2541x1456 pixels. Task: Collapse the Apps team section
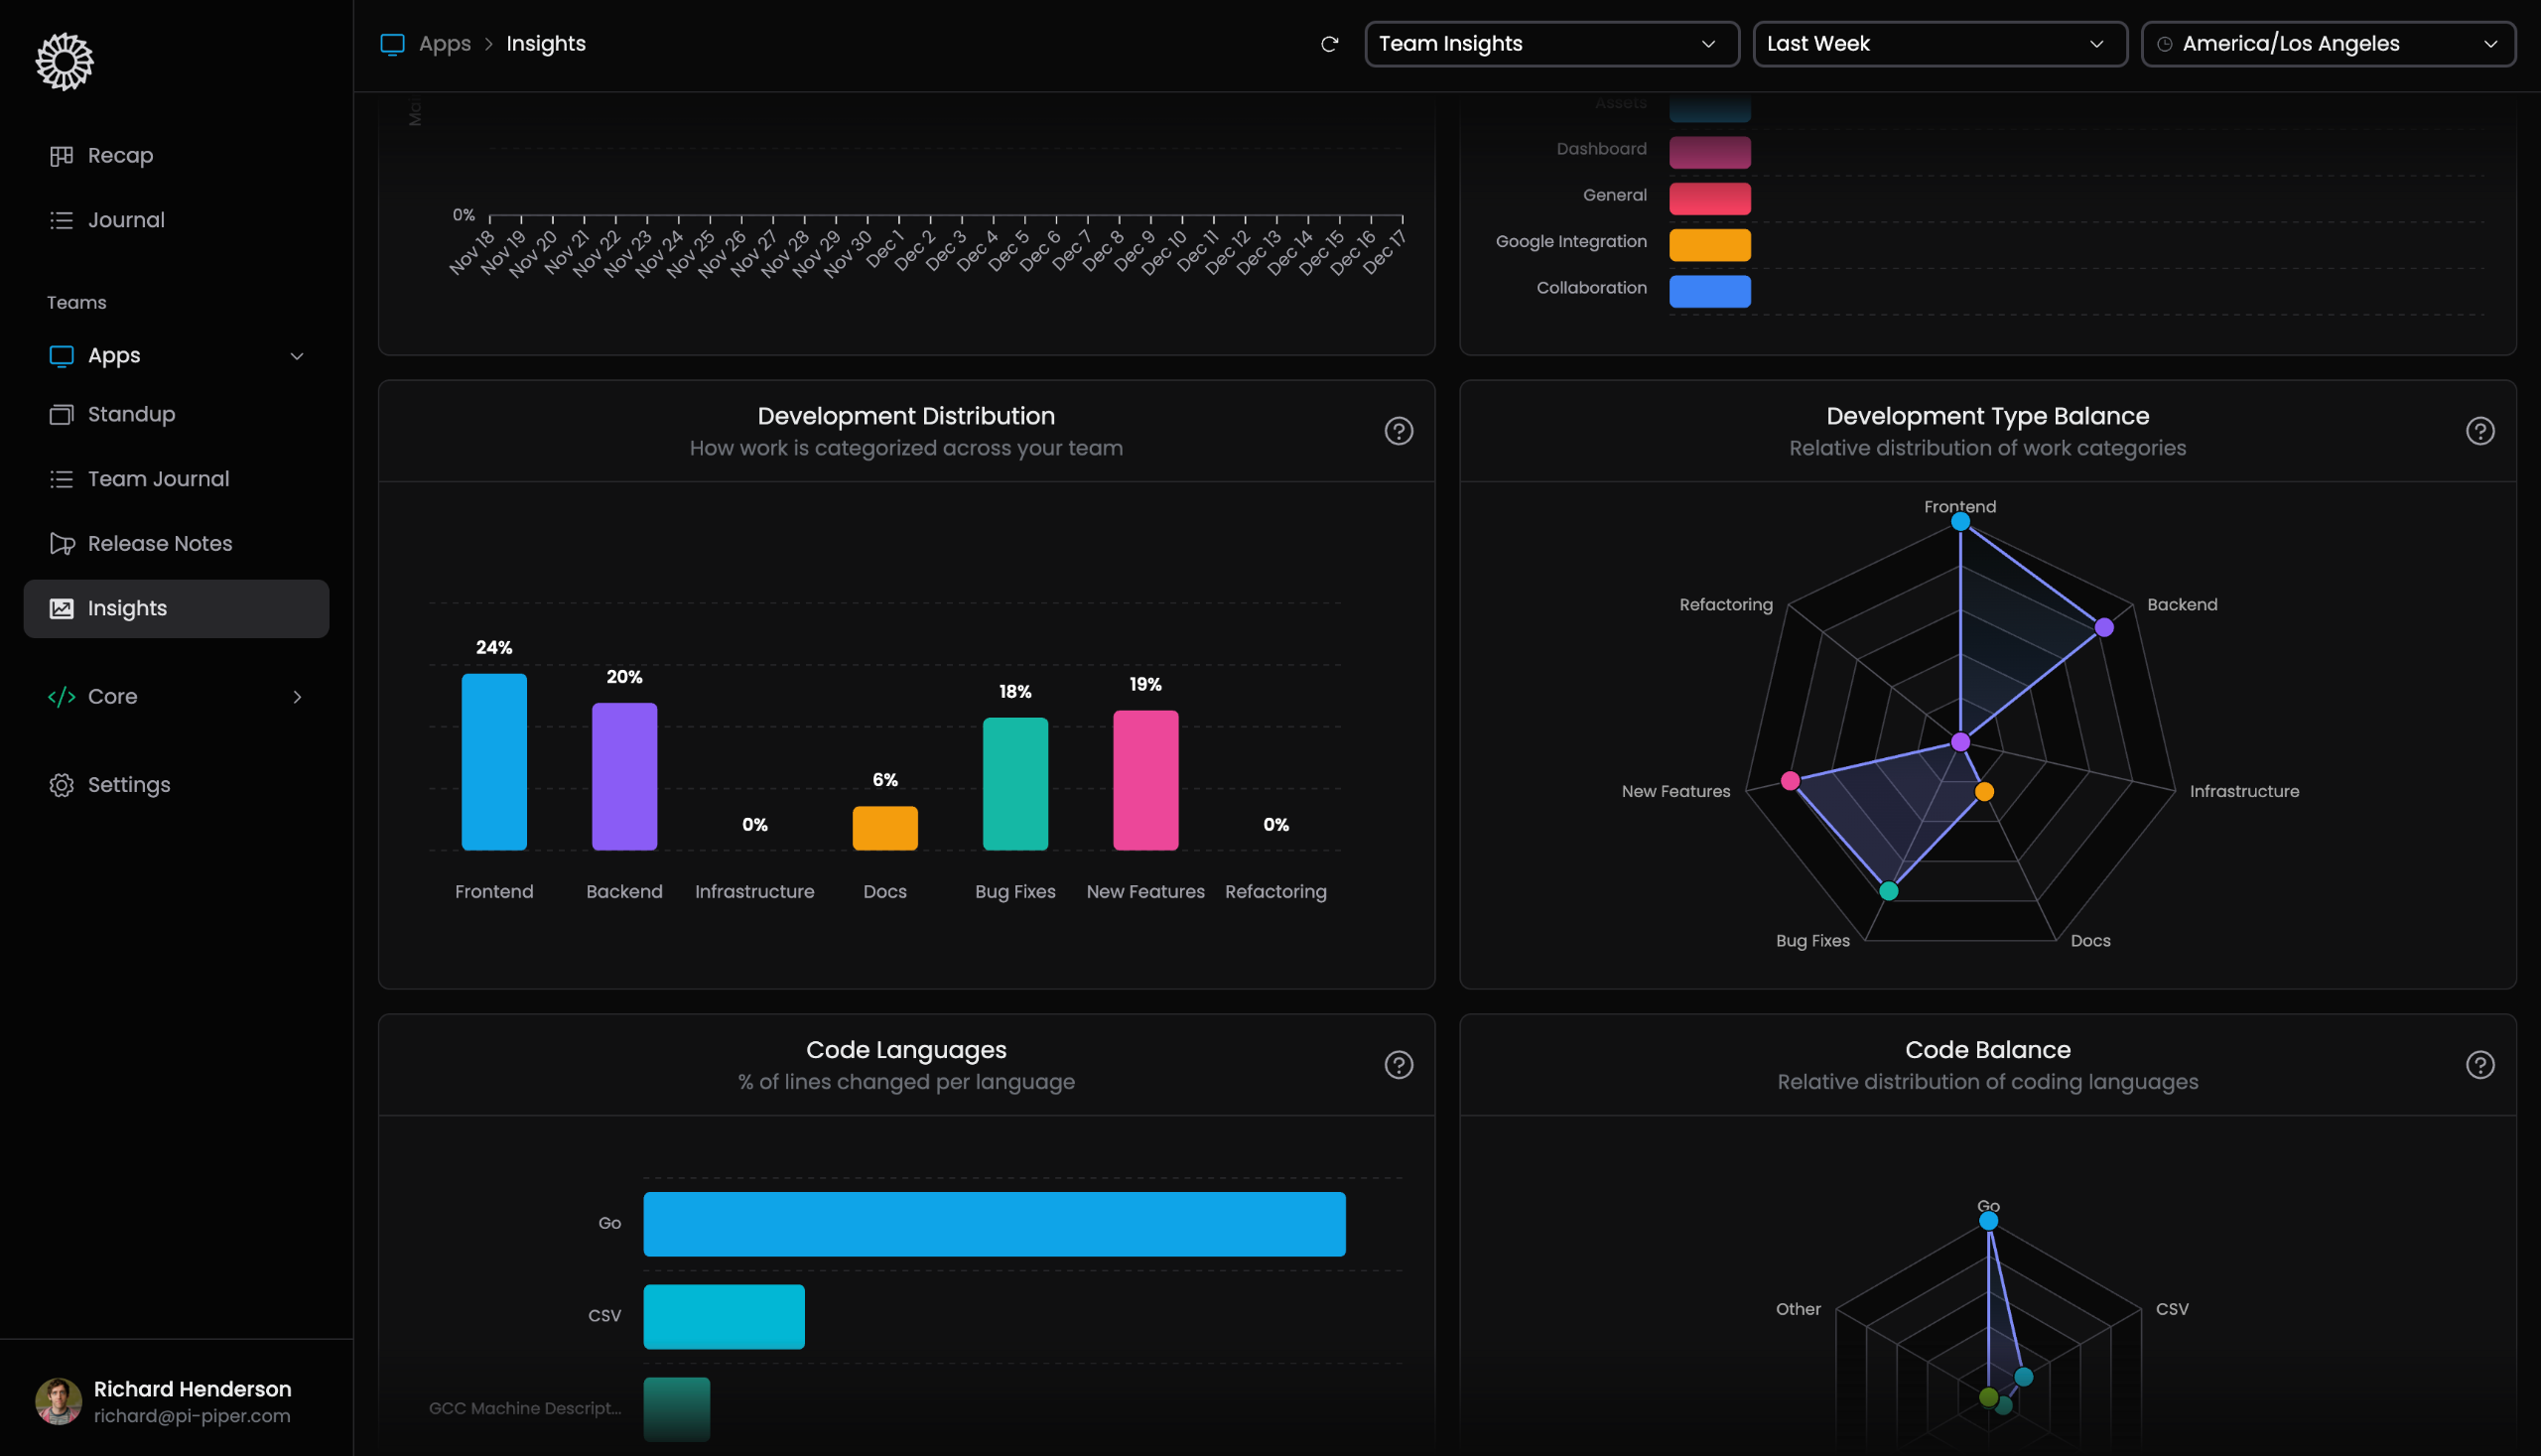[296, 356]
